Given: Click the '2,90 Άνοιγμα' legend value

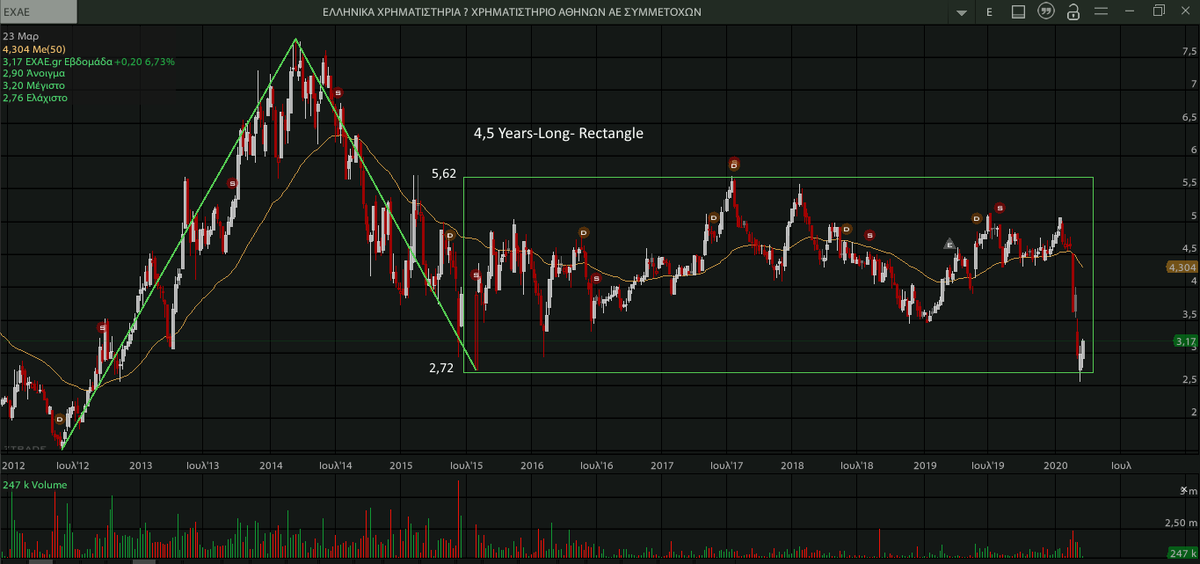Looking at the screenshot, I should click(34, 73).
